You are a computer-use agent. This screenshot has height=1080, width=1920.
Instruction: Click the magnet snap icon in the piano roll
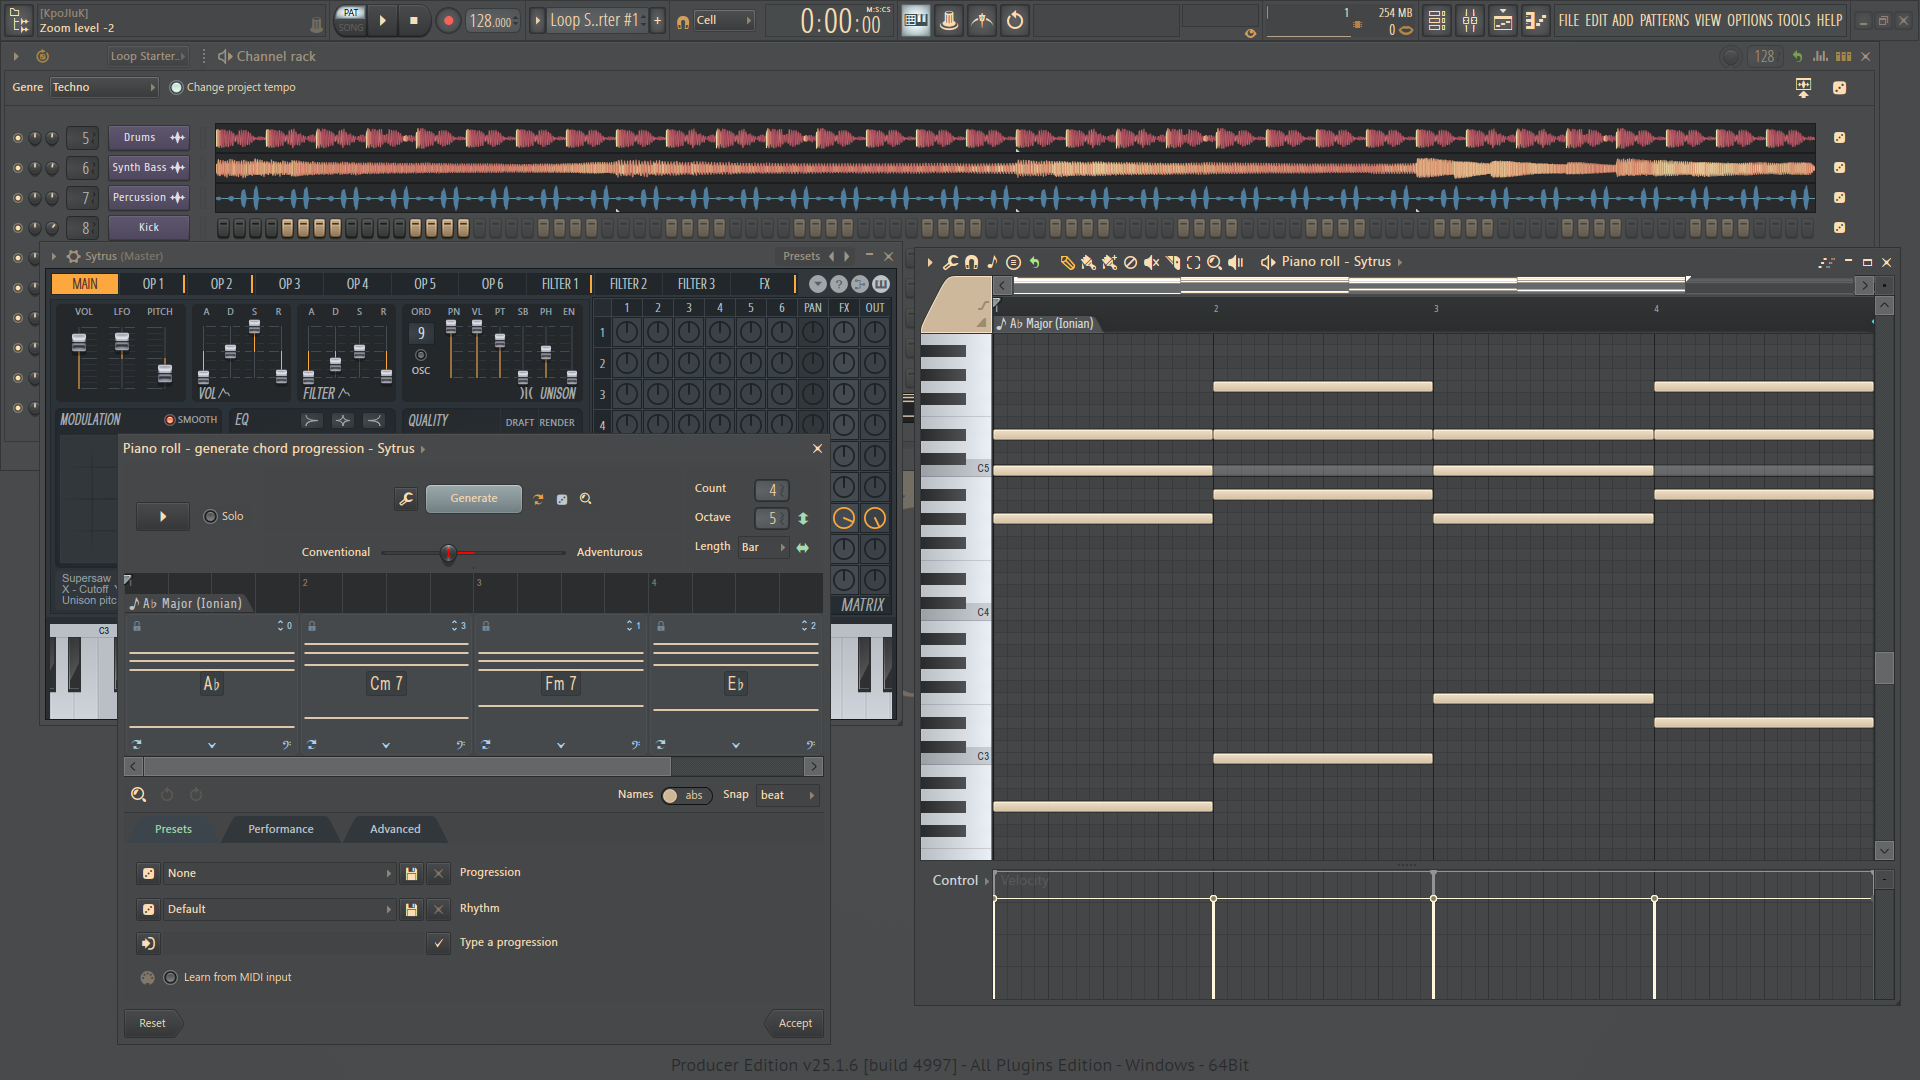pyautogui.click(x=971, y=262)
